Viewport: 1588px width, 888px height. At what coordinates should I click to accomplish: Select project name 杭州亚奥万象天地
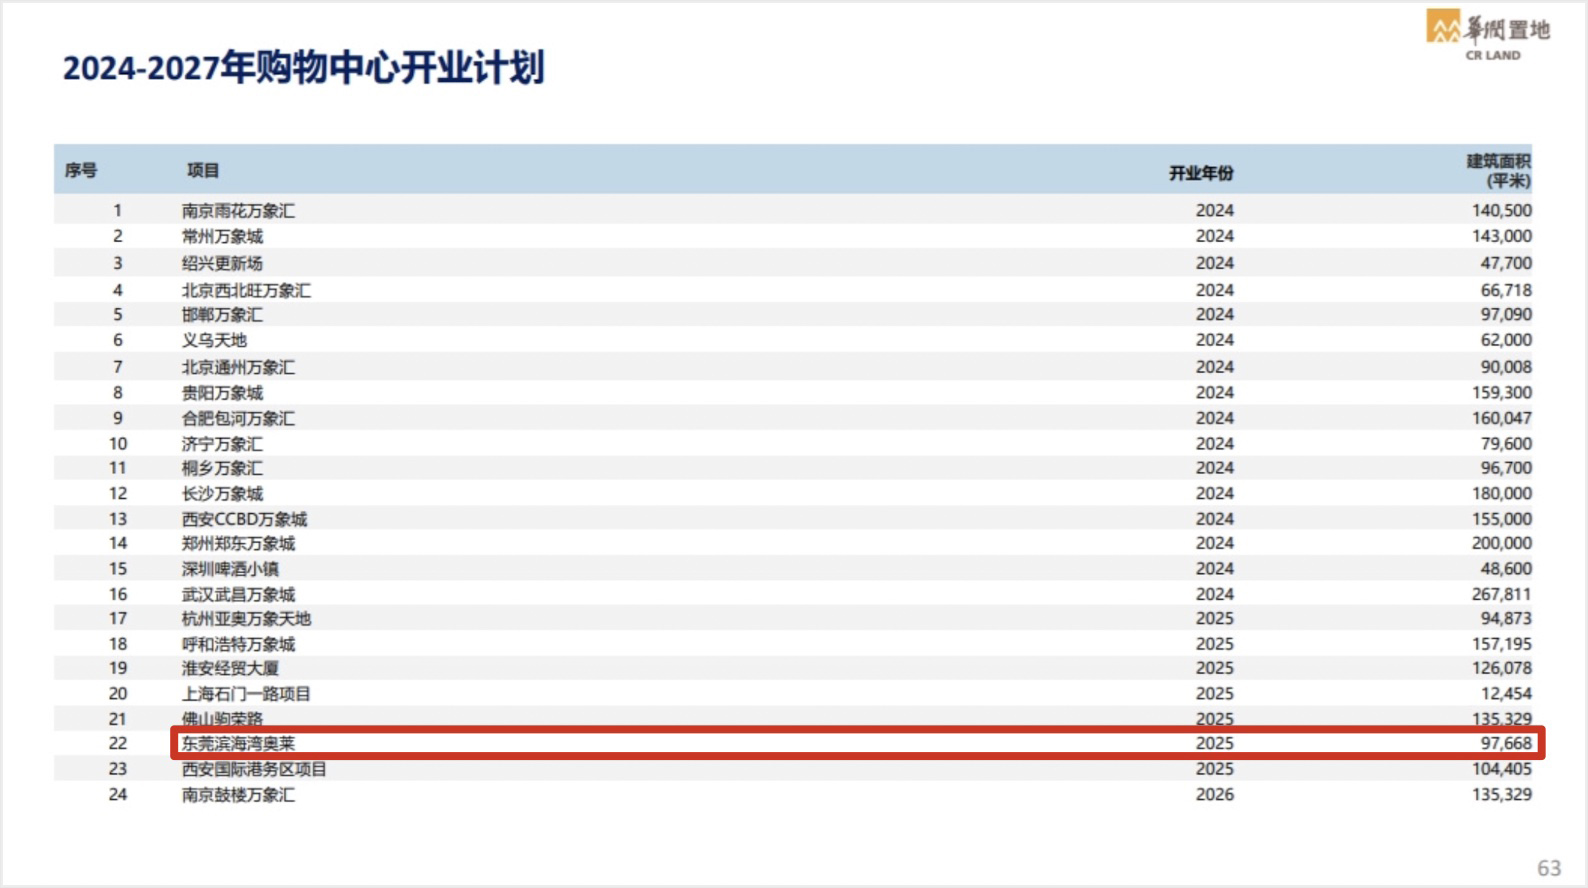(246, 619)
